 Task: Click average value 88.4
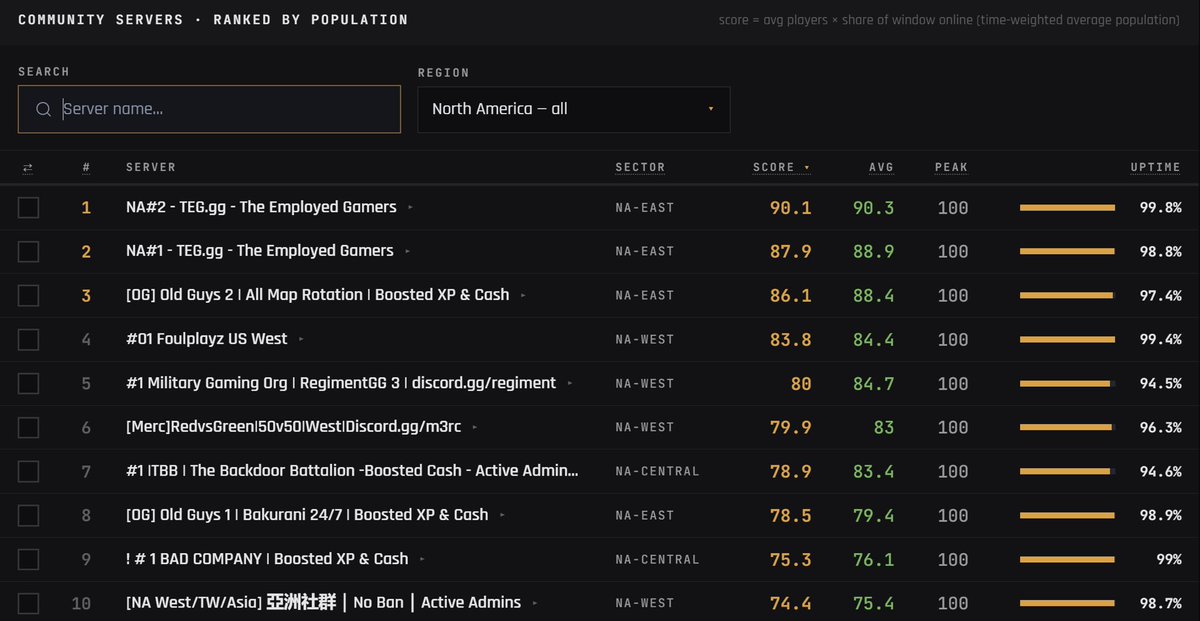tap(874, 296)
